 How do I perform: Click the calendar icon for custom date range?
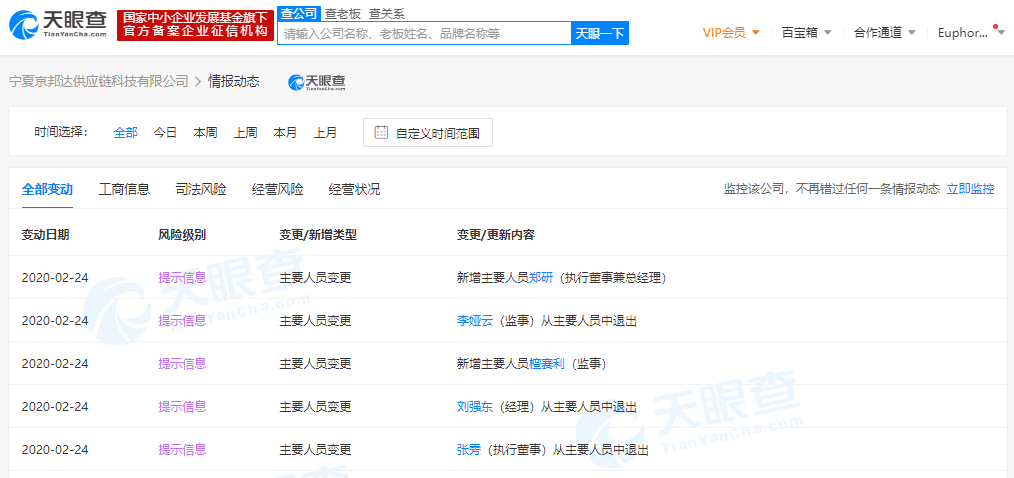pos(381,132)
